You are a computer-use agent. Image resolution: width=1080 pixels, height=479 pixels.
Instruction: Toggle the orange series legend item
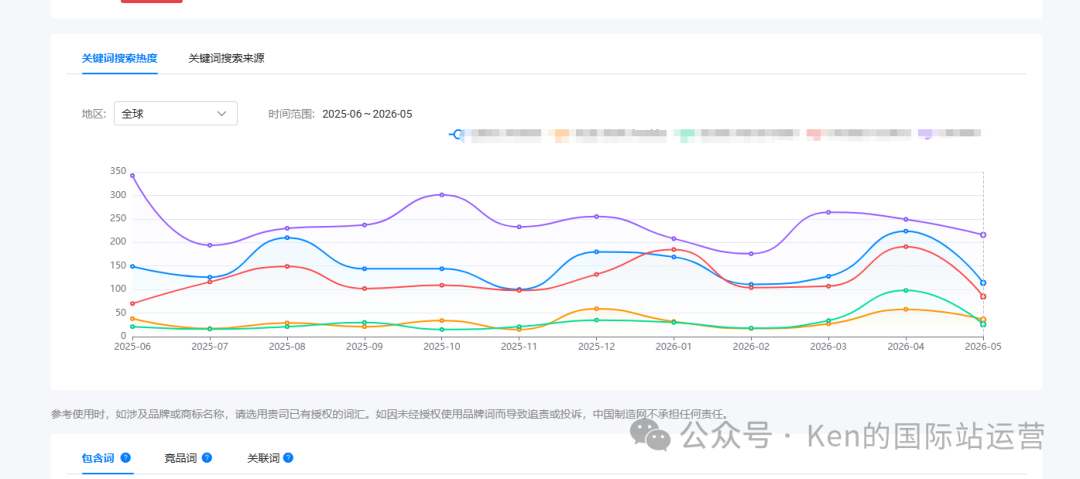tap(607, 134)
